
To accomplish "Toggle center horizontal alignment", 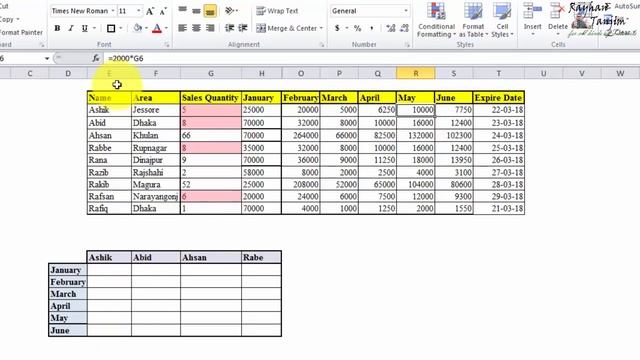I will [x=196, y=28].
